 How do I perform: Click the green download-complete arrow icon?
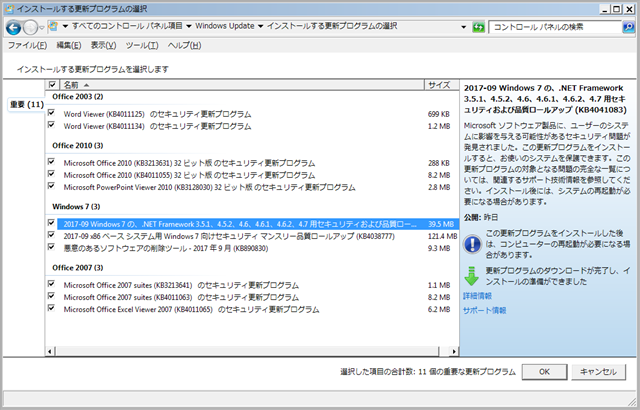(x=471, y=276)
